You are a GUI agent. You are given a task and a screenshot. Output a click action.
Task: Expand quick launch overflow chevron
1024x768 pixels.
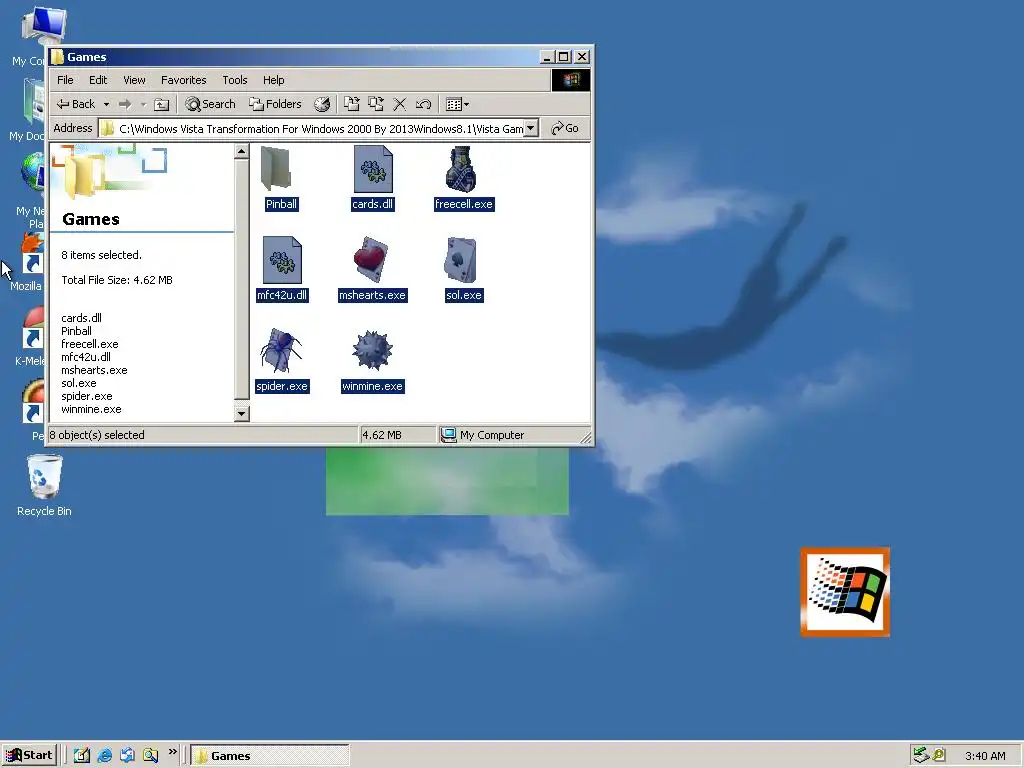[x=173, y=752]
